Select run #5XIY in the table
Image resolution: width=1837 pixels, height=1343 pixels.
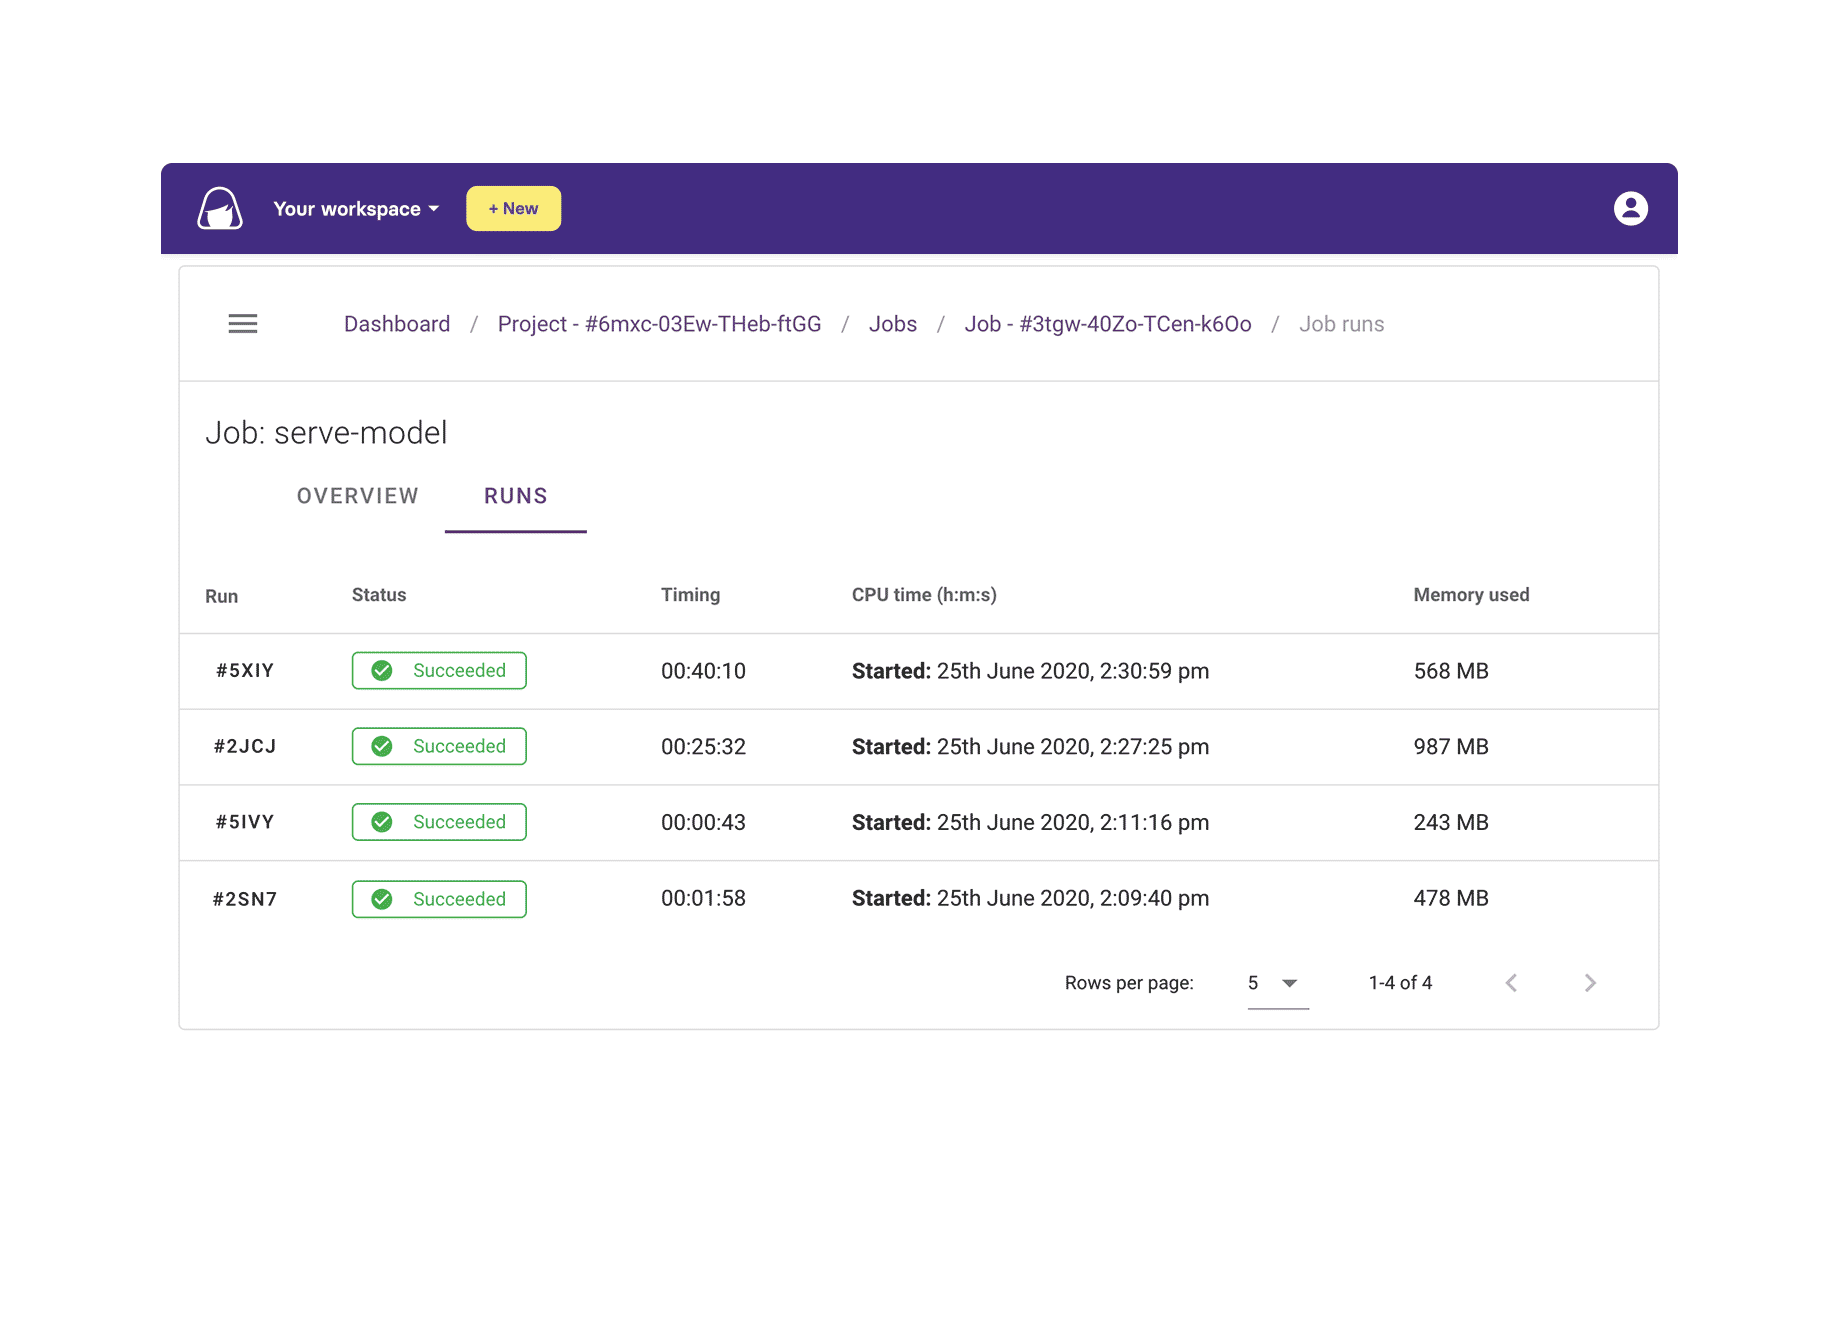click(x=245, y=670)
